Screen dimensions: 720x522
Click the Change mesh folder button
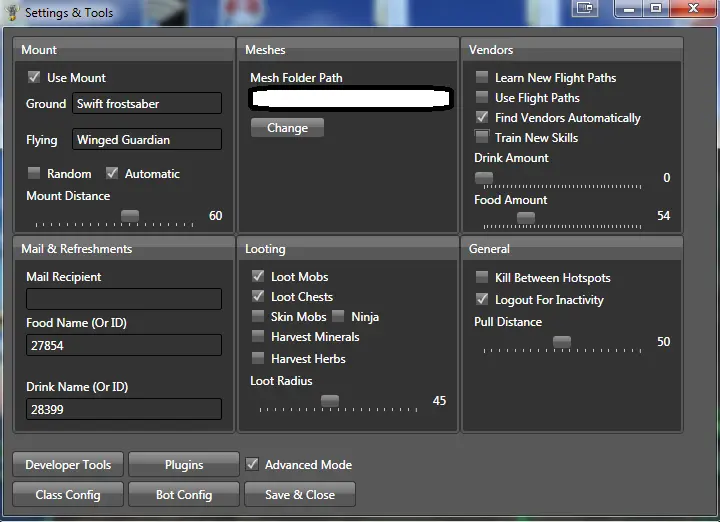(x=287, y=128)
